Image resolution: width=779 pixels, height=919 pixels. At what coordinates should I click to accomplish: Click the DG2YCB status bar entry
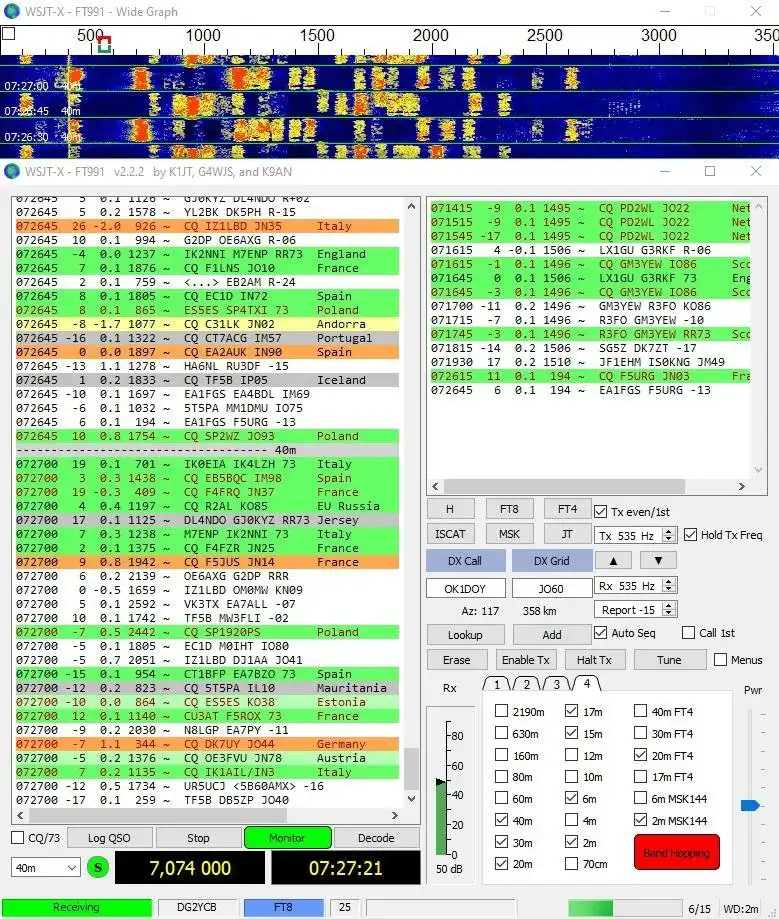tap(197, 907)
